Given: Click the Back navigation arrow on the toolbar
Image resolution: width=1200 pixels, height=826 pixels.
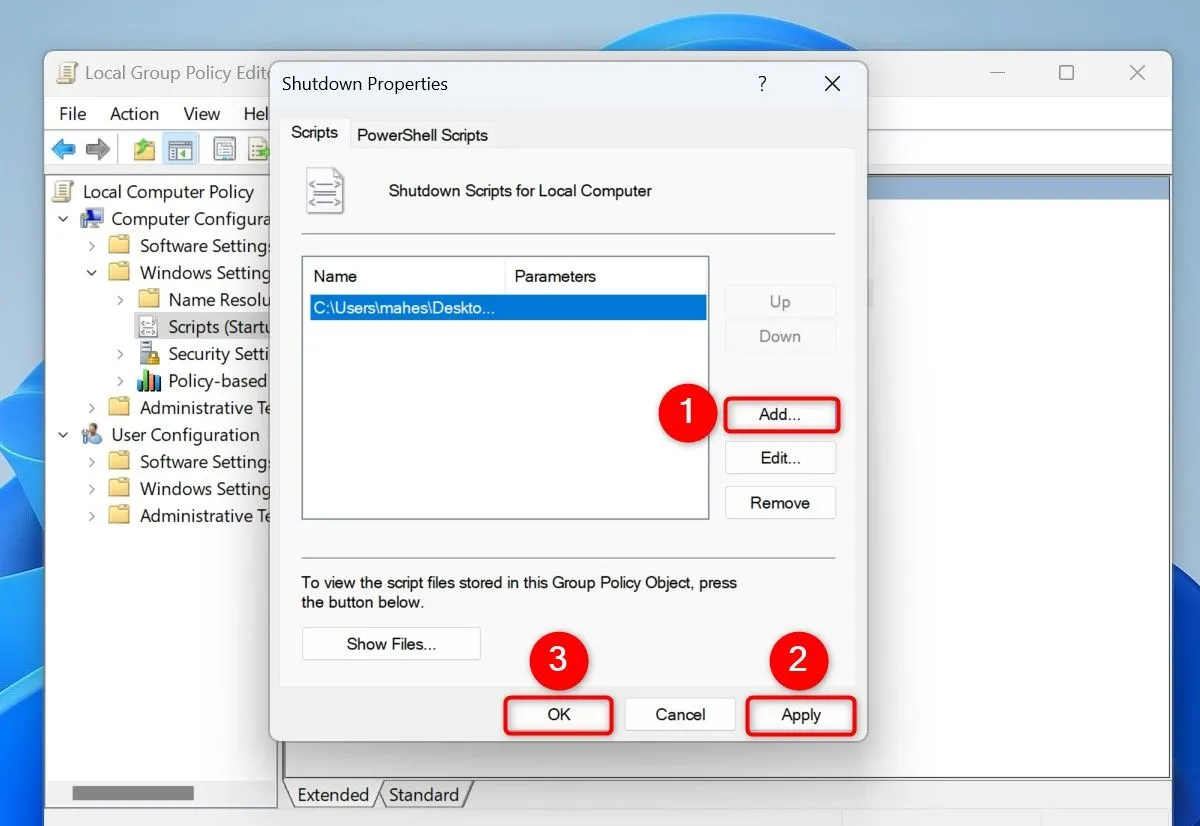Looking at the screenshot, I should point(62,148).
